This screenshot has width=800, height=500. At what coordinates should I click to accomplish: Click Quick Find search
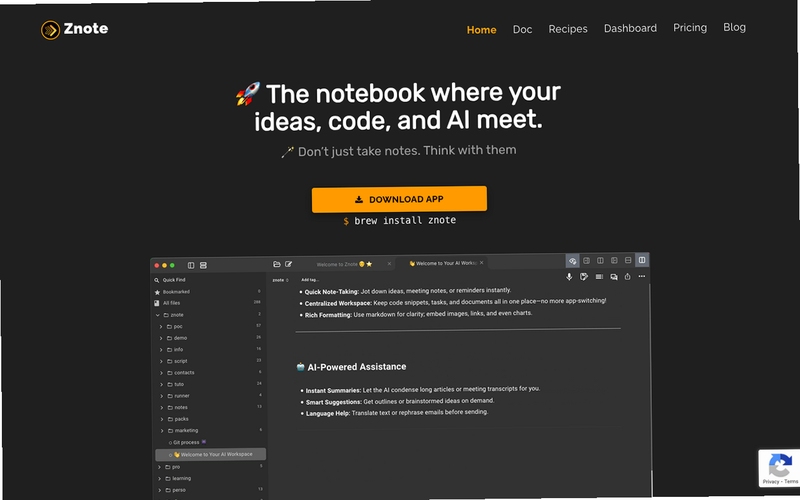click(x=174, y=280)
